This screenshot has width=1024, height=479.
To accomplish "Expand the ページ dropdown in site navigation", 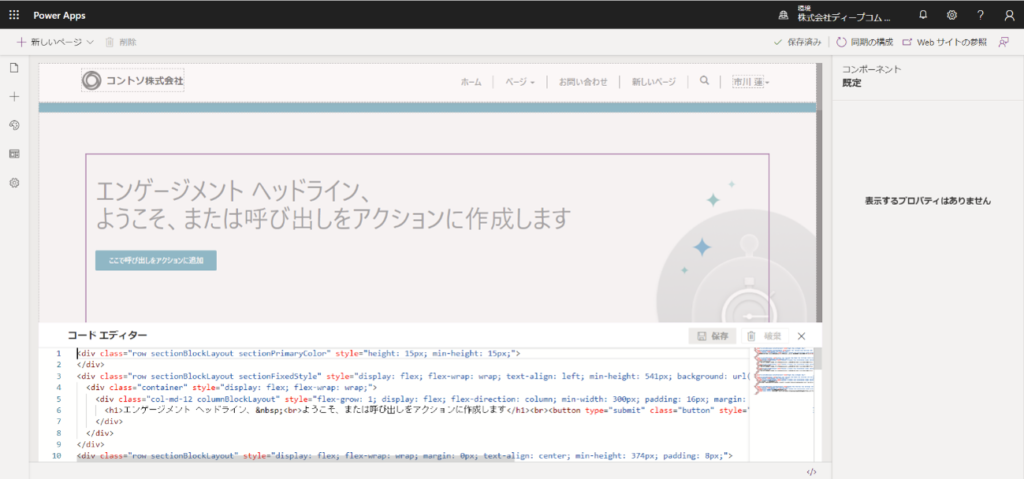I will pyautogui.click(x=520, y=82).
